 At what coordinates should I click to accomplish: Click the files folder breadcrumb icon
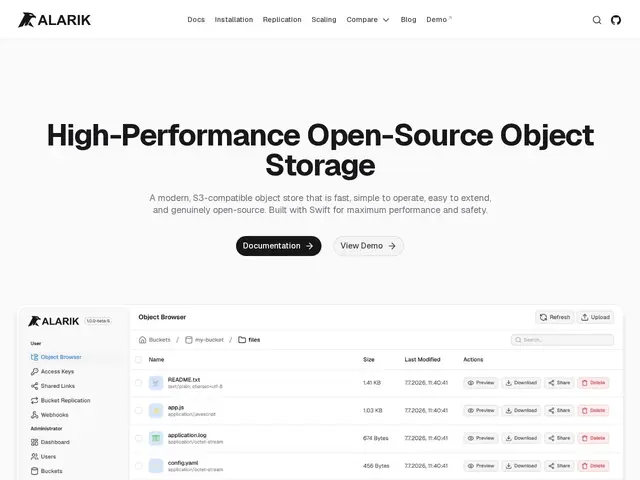(x=242, y=340)
